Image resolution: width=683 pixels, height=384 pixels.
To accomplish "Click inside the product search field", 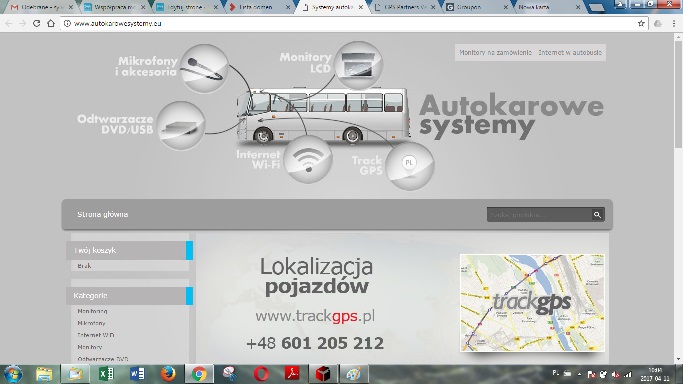I will coord(539,215).
